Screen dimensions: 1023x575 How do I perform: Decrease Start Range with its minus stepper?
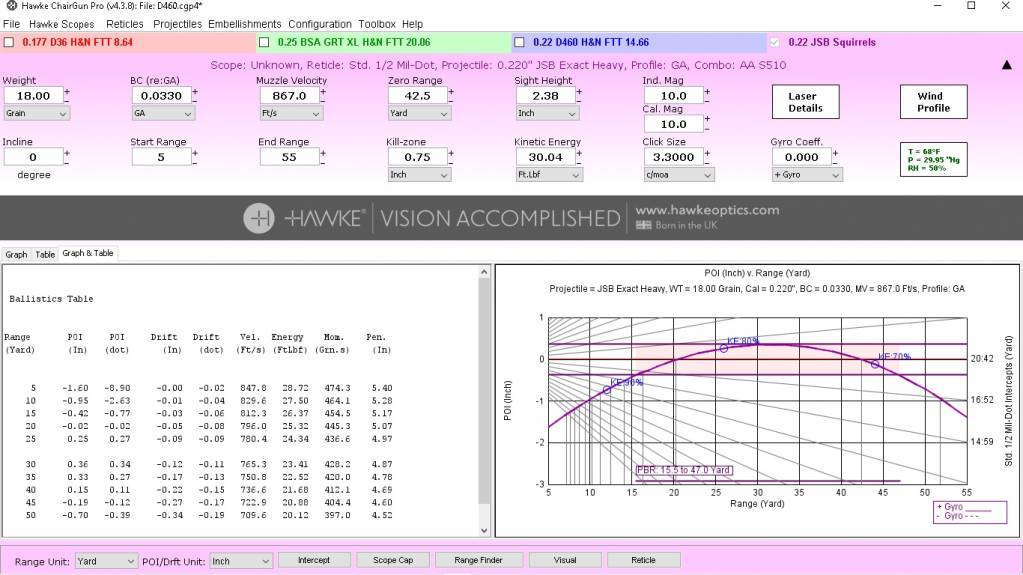pyautogui.click(x=194, y=161)
